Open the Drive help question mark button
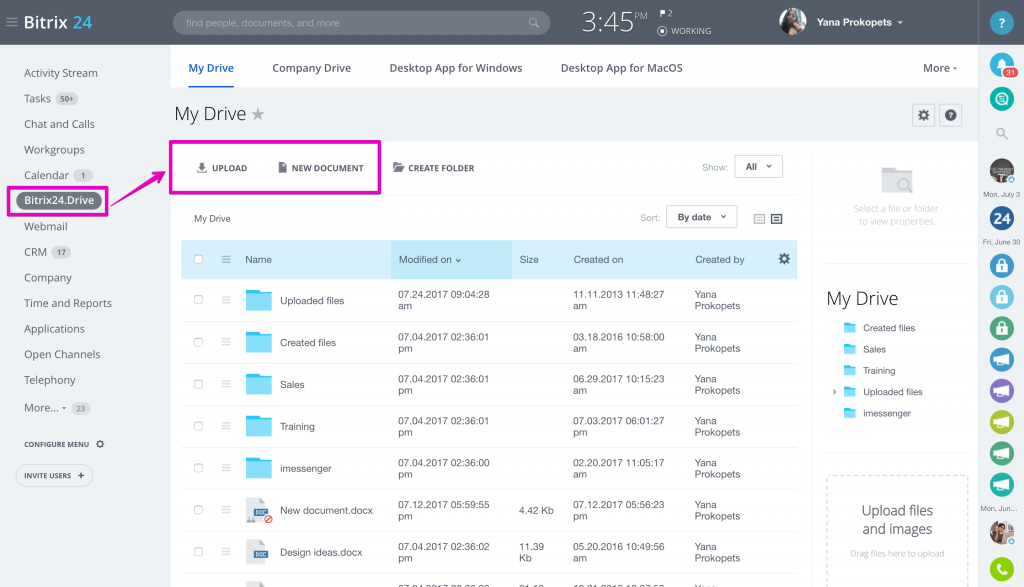The image size is (1024, 587). [950, 116]
